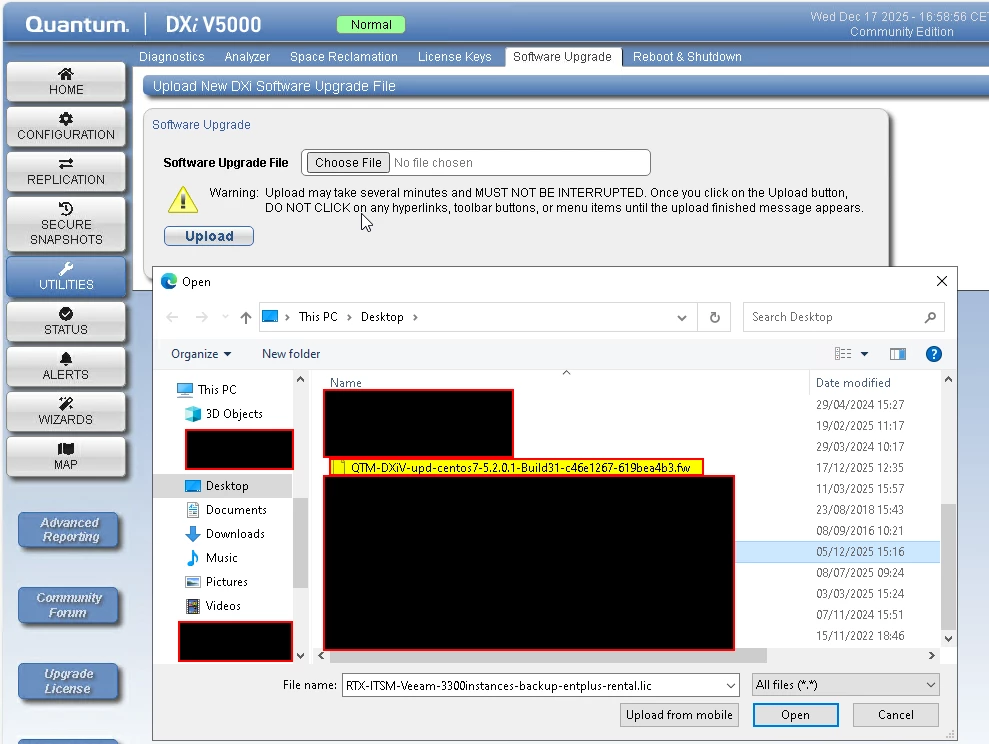
Task: Select the UTILITIES wrench button
Action: coord(66,277)
